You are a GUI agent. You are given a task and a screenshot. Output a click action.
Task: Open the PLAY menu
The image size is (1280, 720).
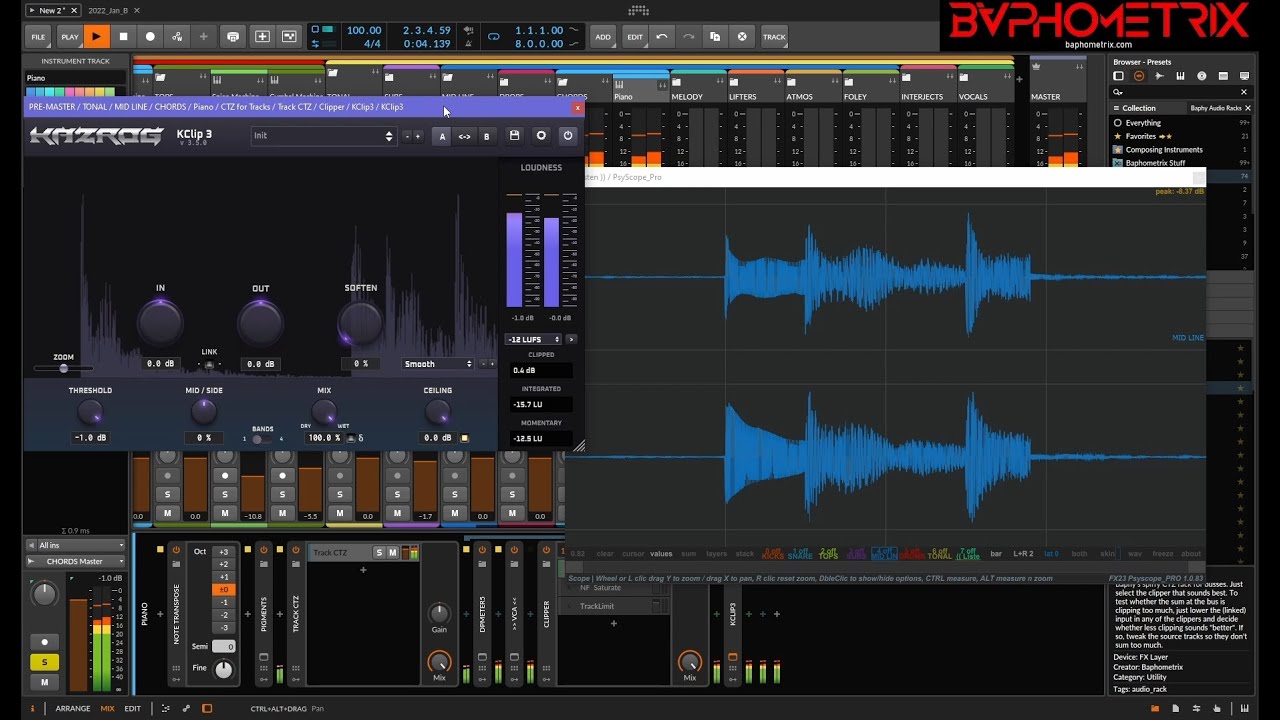(69, 37)
